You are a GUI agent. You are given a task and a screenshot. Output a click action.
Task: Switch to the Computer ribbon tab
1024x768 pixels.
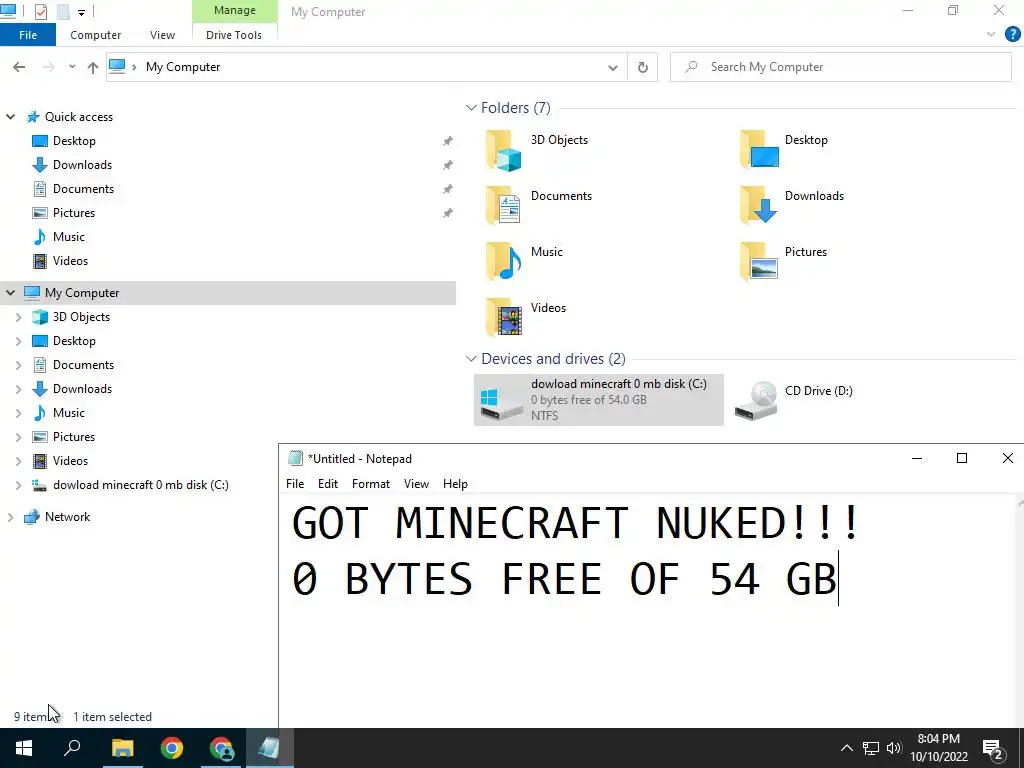[x=95, y=35]
